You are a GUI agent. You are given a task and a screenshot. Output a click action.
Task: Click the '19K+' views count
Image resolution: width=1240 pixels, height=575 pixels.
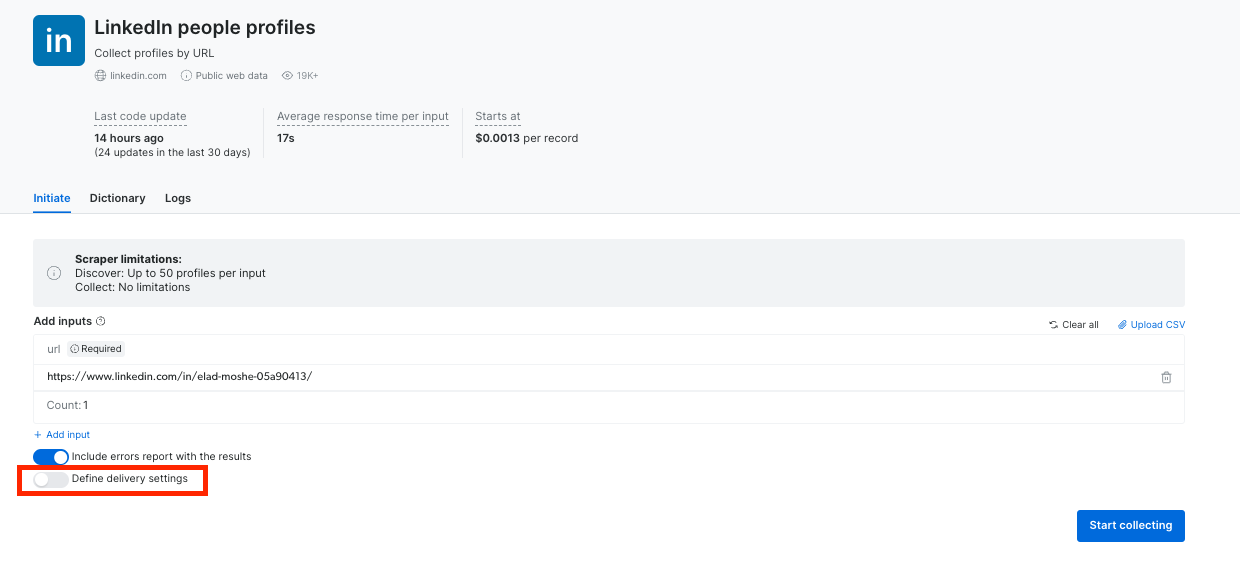point(308,76)
